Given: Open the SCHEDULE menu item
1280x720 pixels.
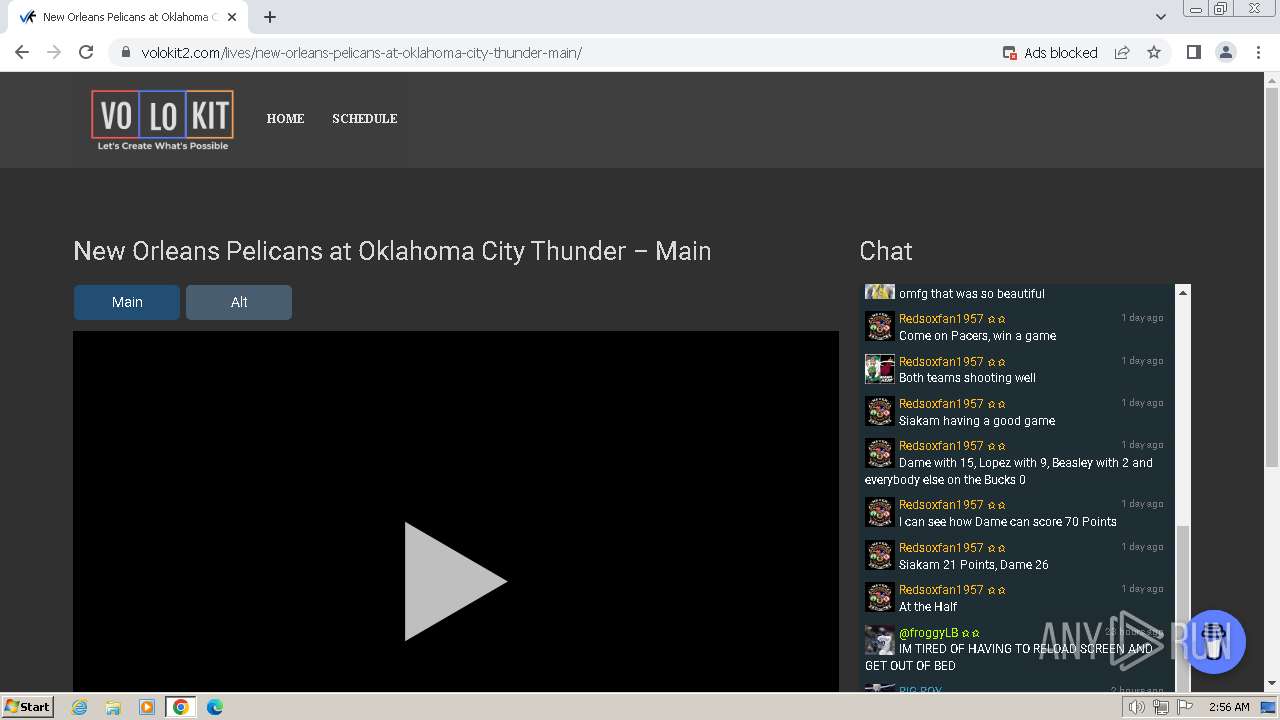Looking at the screenshot, I should (x=365, y=118).
